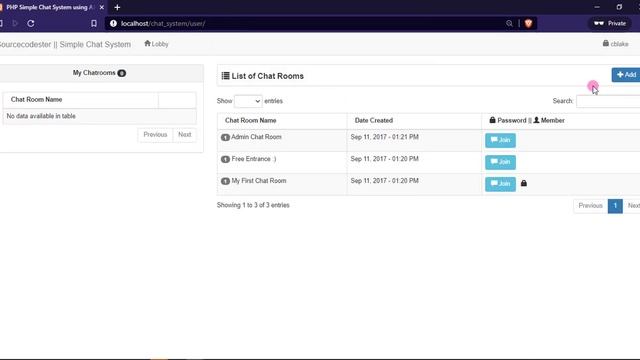Click the Sourcecodester Simple Chat System brand
The height and width of the screenshot is (360, 640).
[x=65, y=44]
